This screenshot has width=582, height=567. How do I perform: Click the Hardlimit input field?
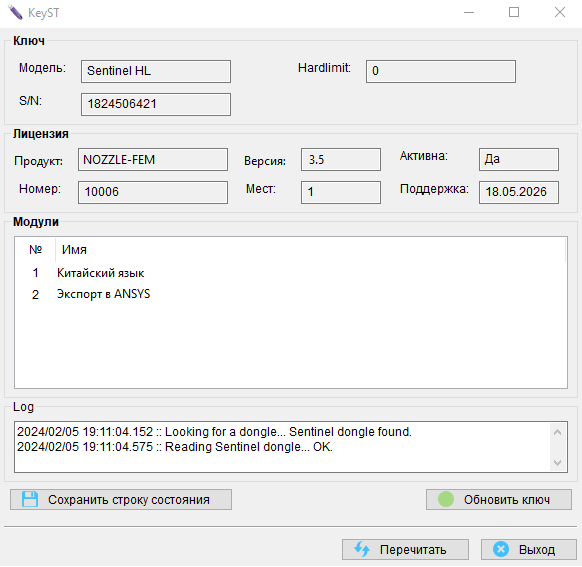click(x=441, y=71)
